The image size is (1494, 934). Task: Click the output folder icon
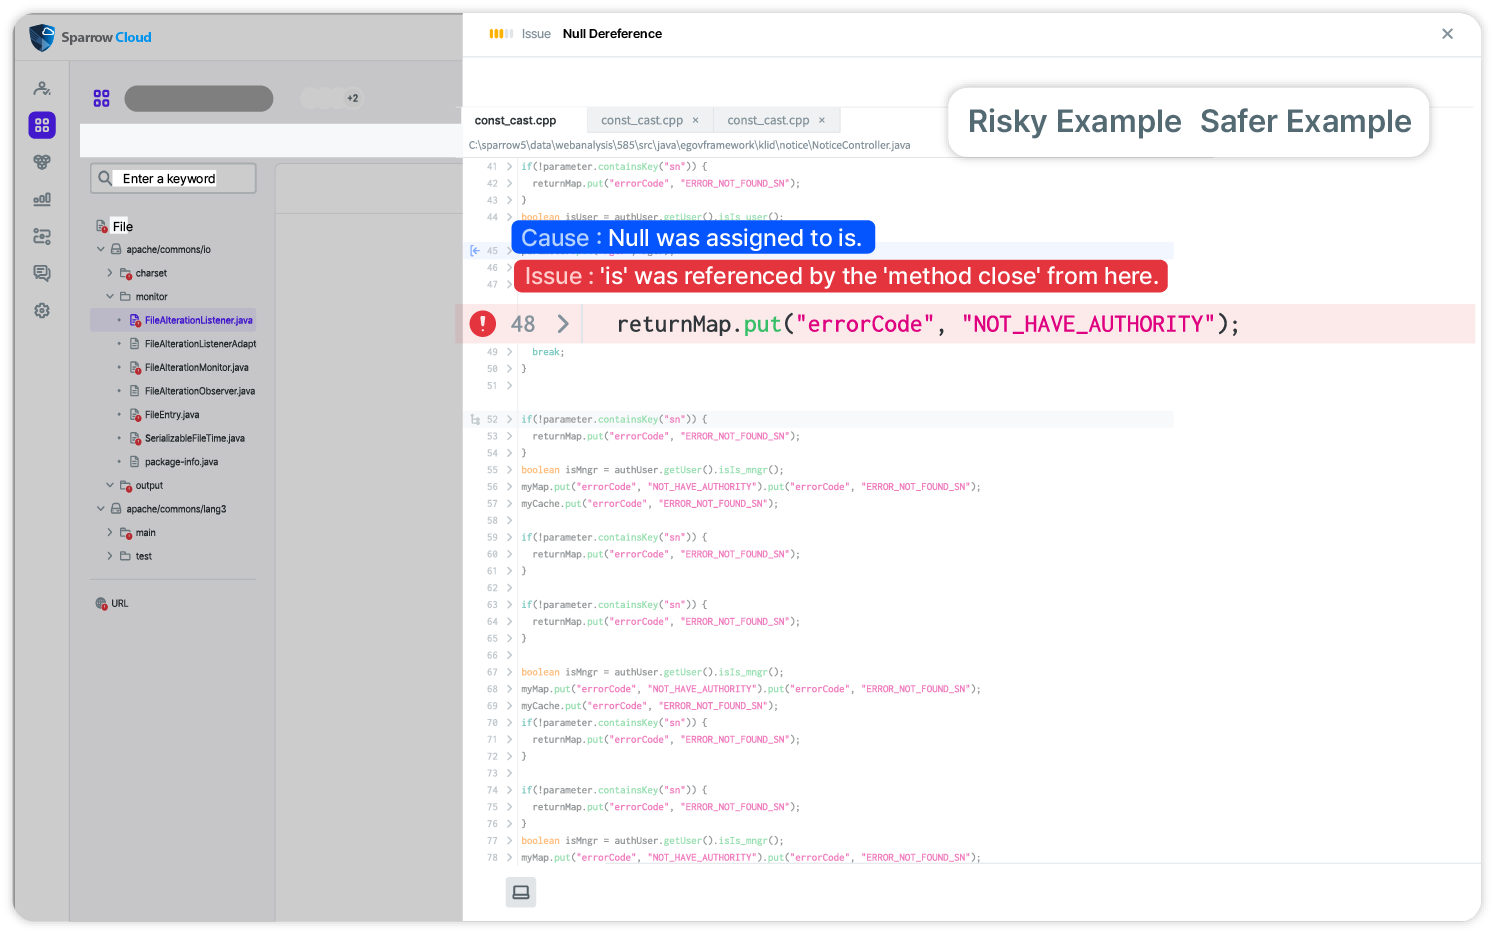pos(126,485)
